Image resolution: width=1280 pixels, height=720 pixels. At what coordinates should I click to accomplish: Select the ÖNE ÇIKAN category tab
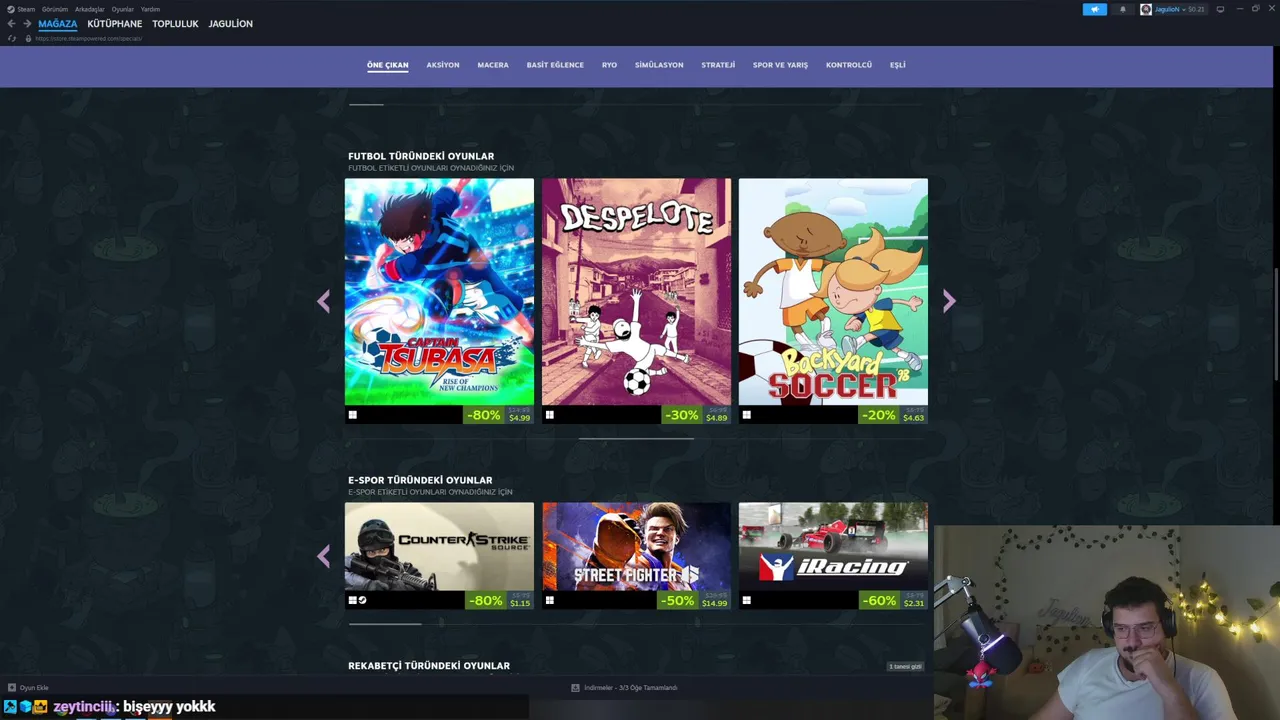[388, 65]
